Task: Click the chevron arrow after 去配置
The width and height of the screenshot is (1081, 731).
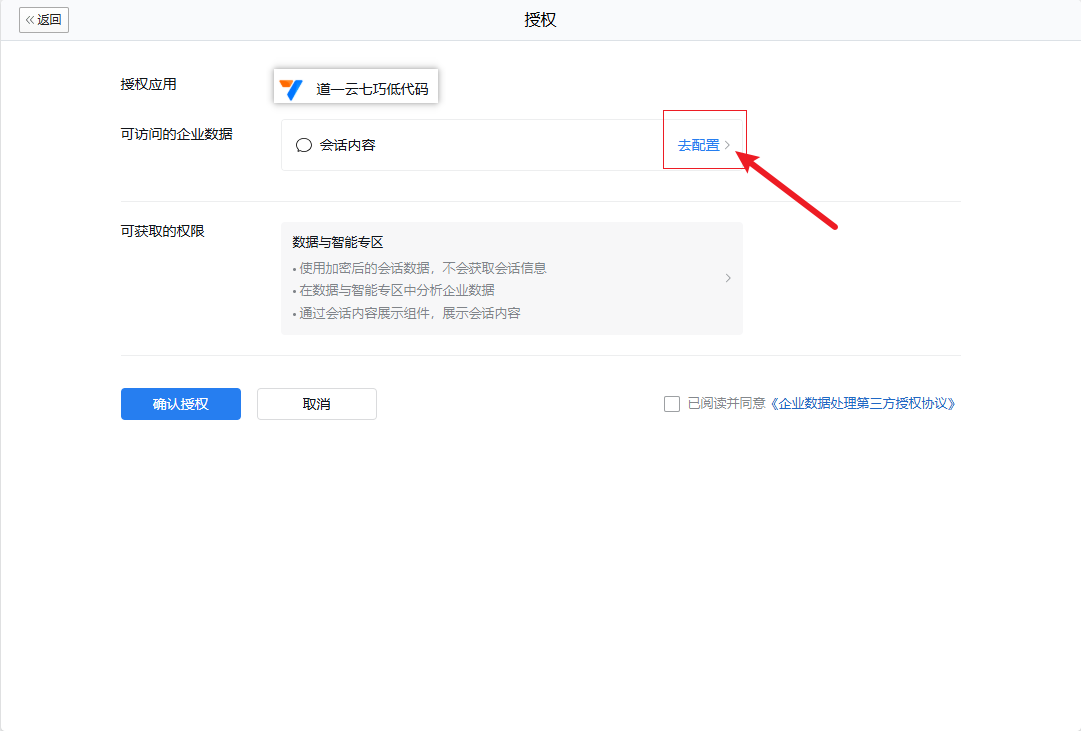Action: (x=727, y=145)
